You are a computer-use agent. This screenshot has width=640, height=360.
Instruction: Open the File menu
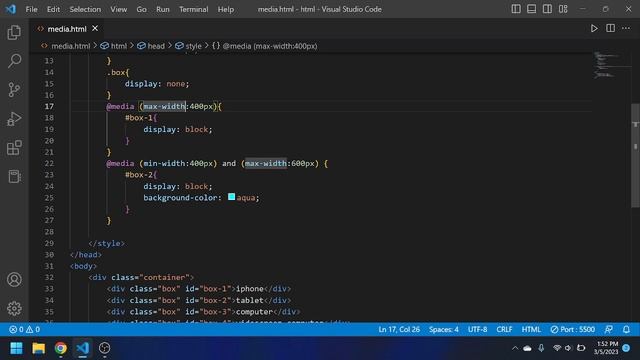coord(31,9)
